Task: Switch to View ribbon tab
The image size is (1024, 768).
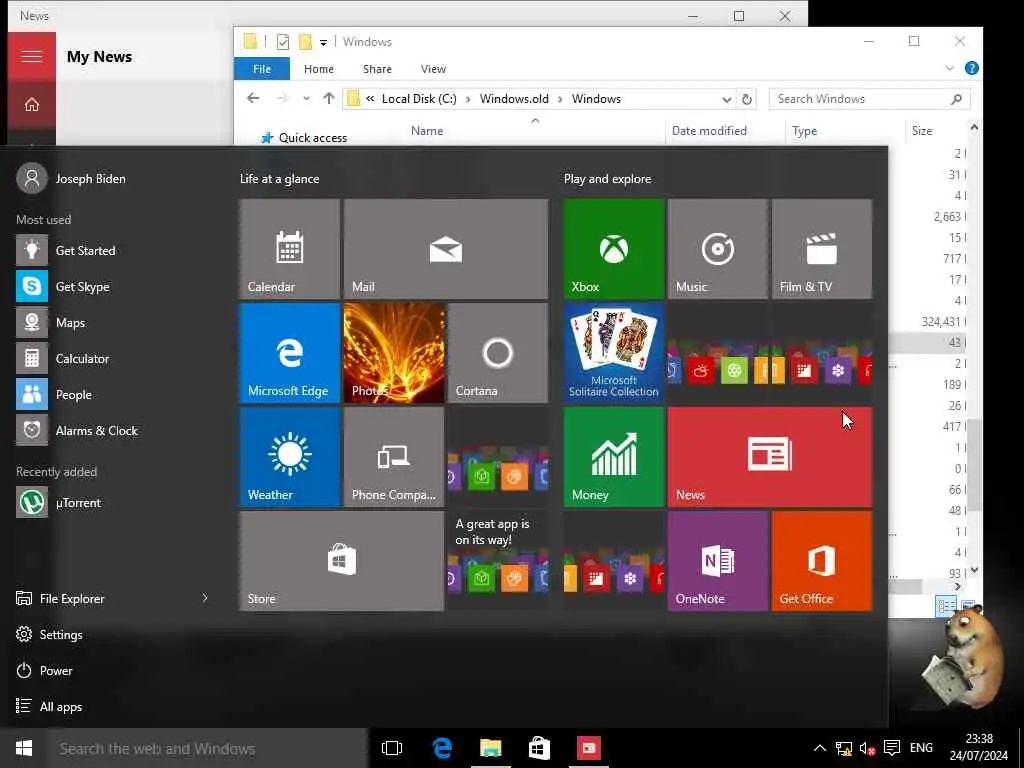Action: coord(433,69)
